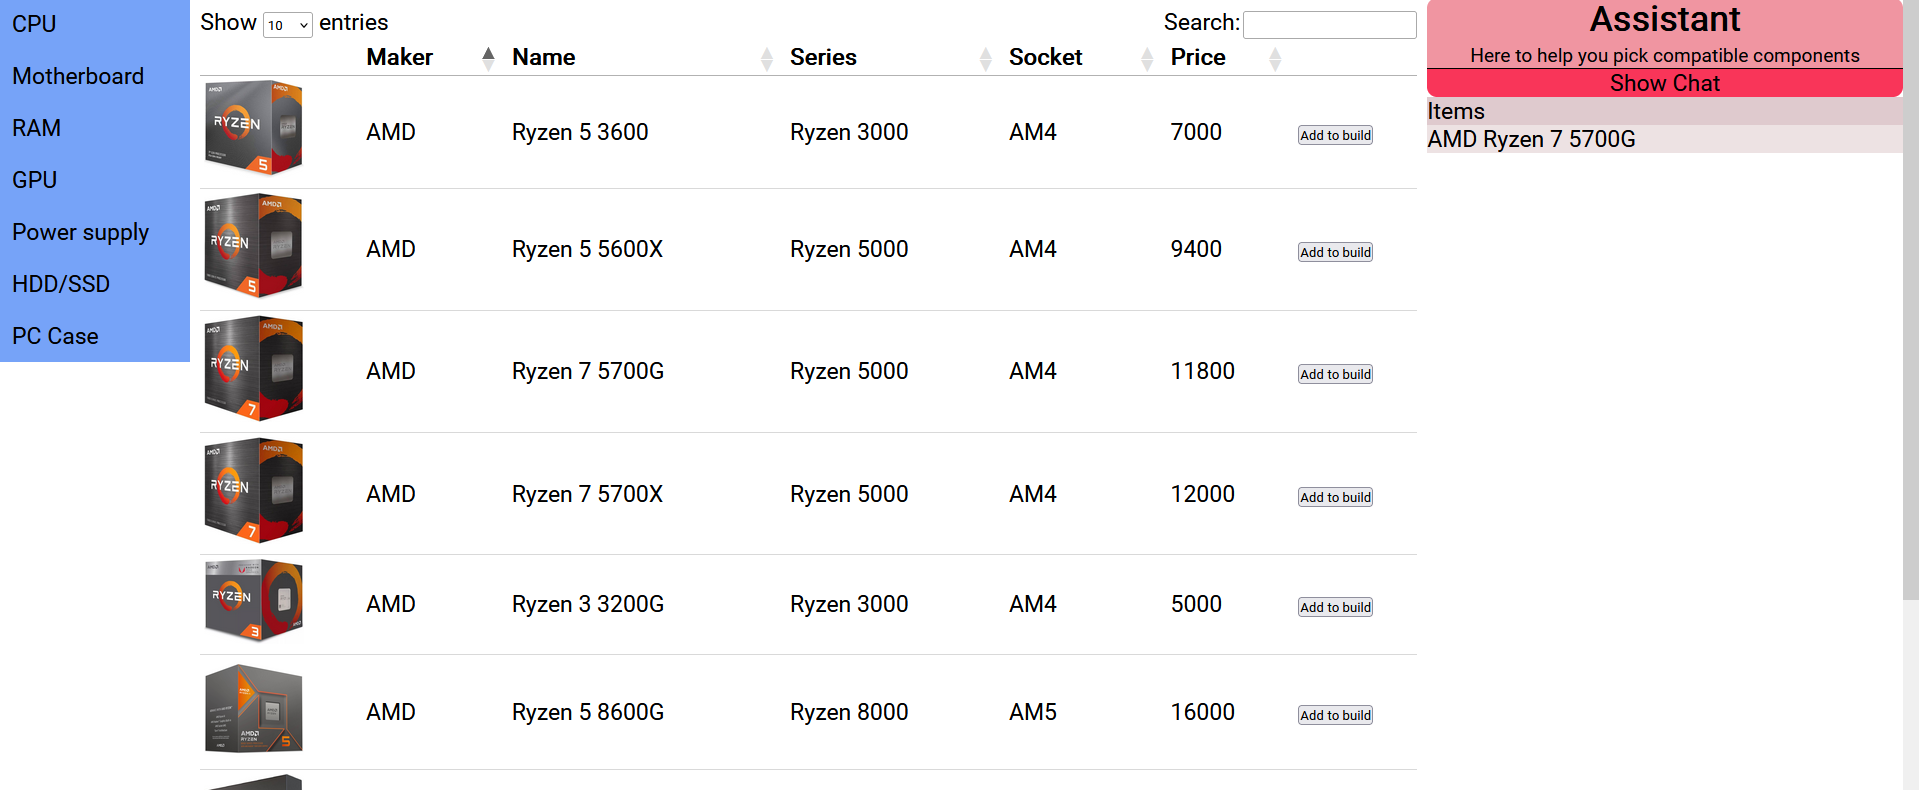The height and width of the screenshot is (790, 1919).
Task: Click the Ryzen 5 5600X name cell
Action: [587, 249]
